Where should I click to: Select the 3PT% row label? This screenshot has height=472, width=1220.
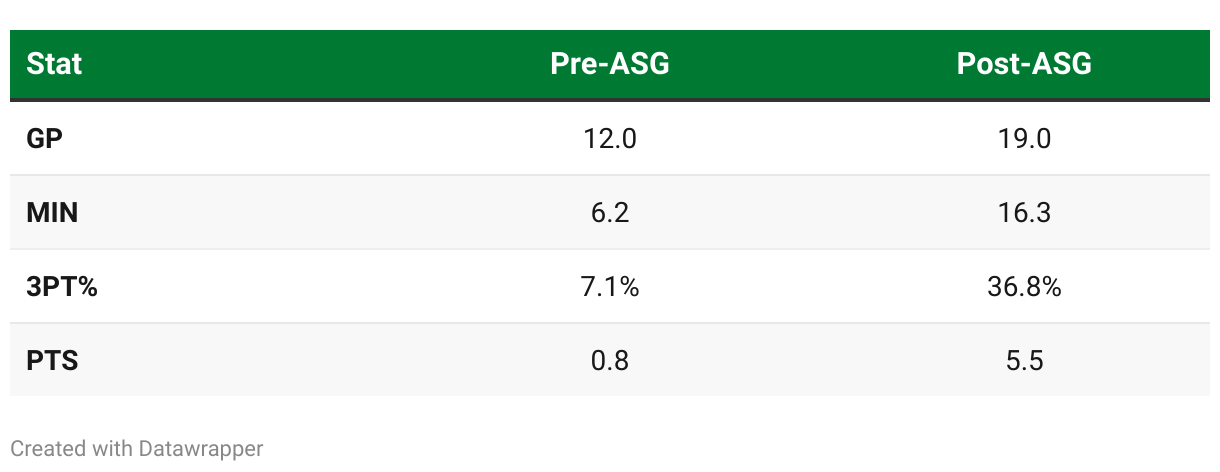(62, 287)
